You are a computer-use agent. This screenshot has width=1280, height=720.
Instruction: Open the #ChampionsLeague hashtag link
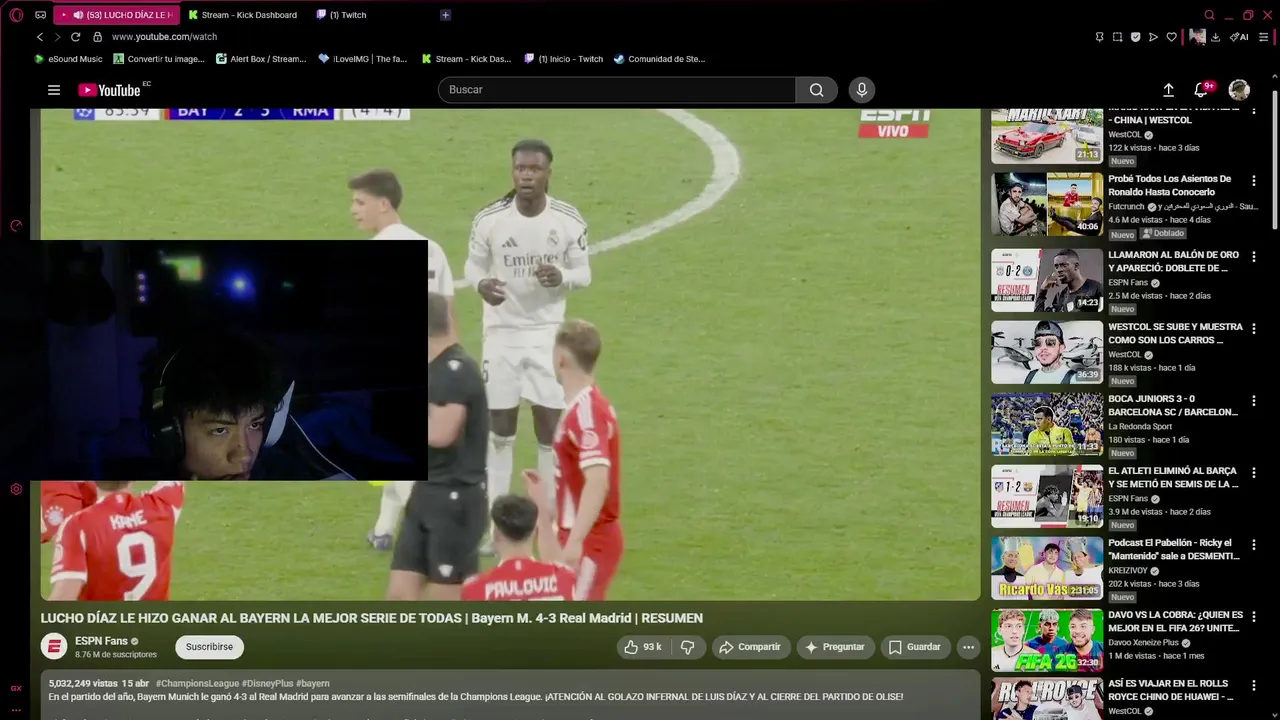[x=197, y=683]
